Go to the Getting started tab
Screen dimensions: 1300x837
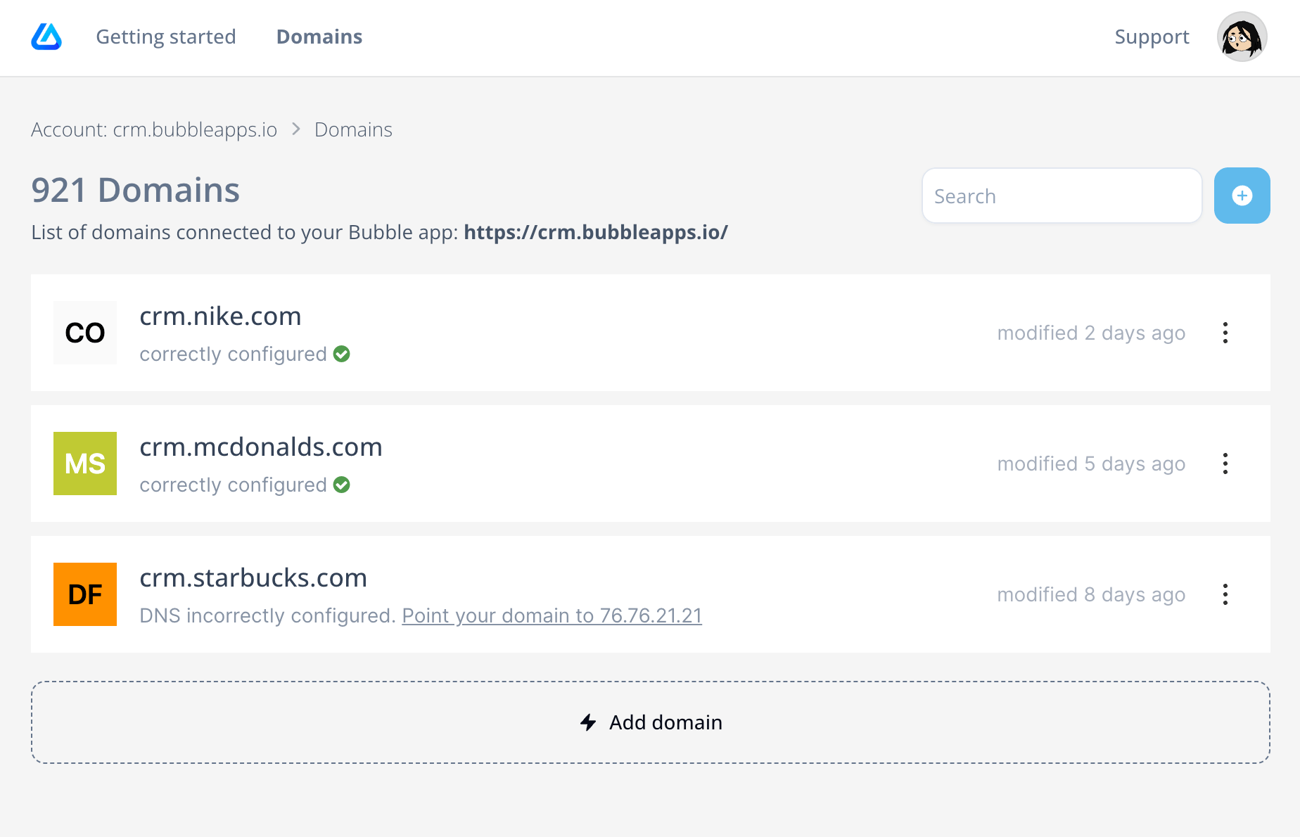[x=166, y=37]
